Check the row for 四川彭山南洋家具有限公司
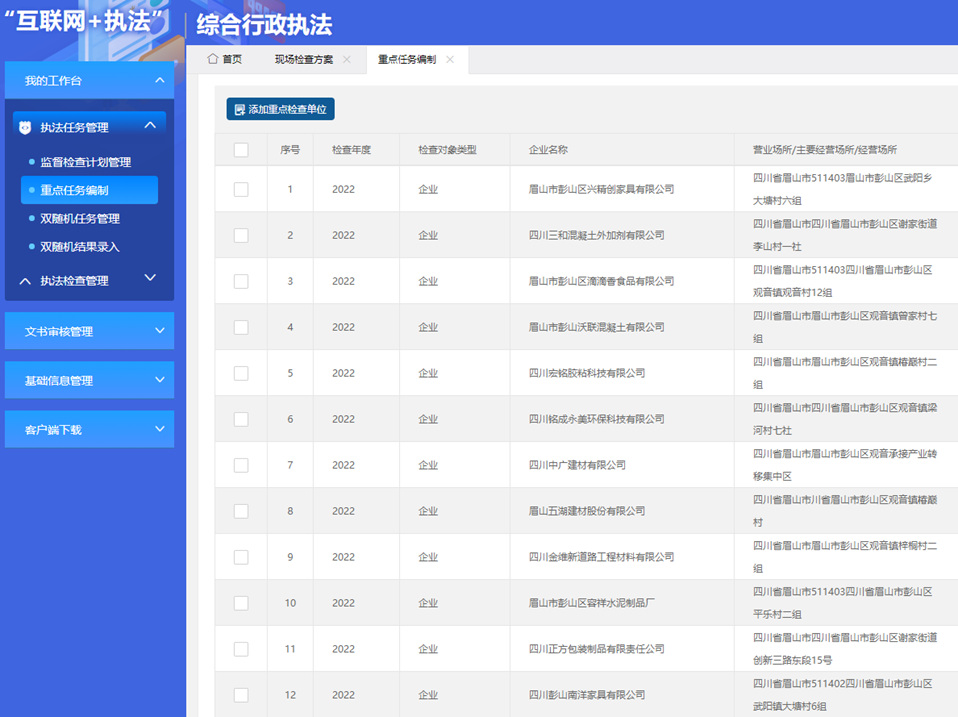Screen dimensions: 958x717 [x=241, y=695]
